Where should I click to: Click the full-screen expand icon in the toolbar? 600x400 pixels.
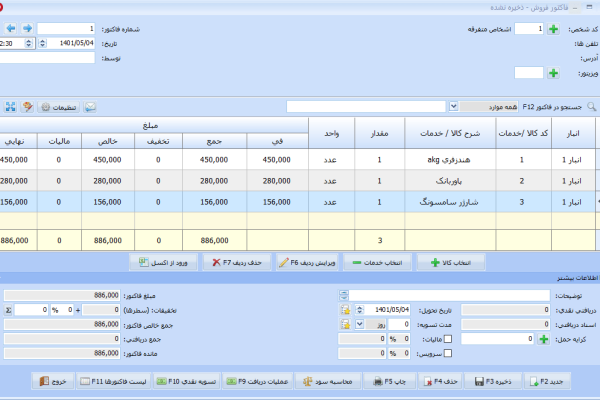click(x=11, y=107)
